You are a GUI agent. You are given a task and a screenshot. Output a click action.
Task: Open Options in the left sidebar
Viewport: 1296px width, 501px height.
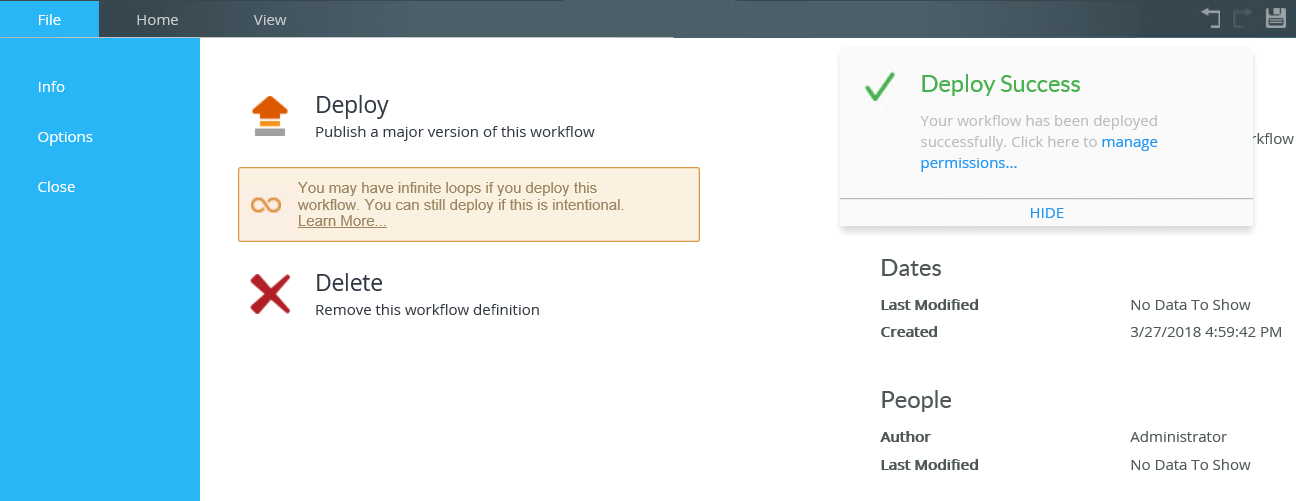pos(65,137)
